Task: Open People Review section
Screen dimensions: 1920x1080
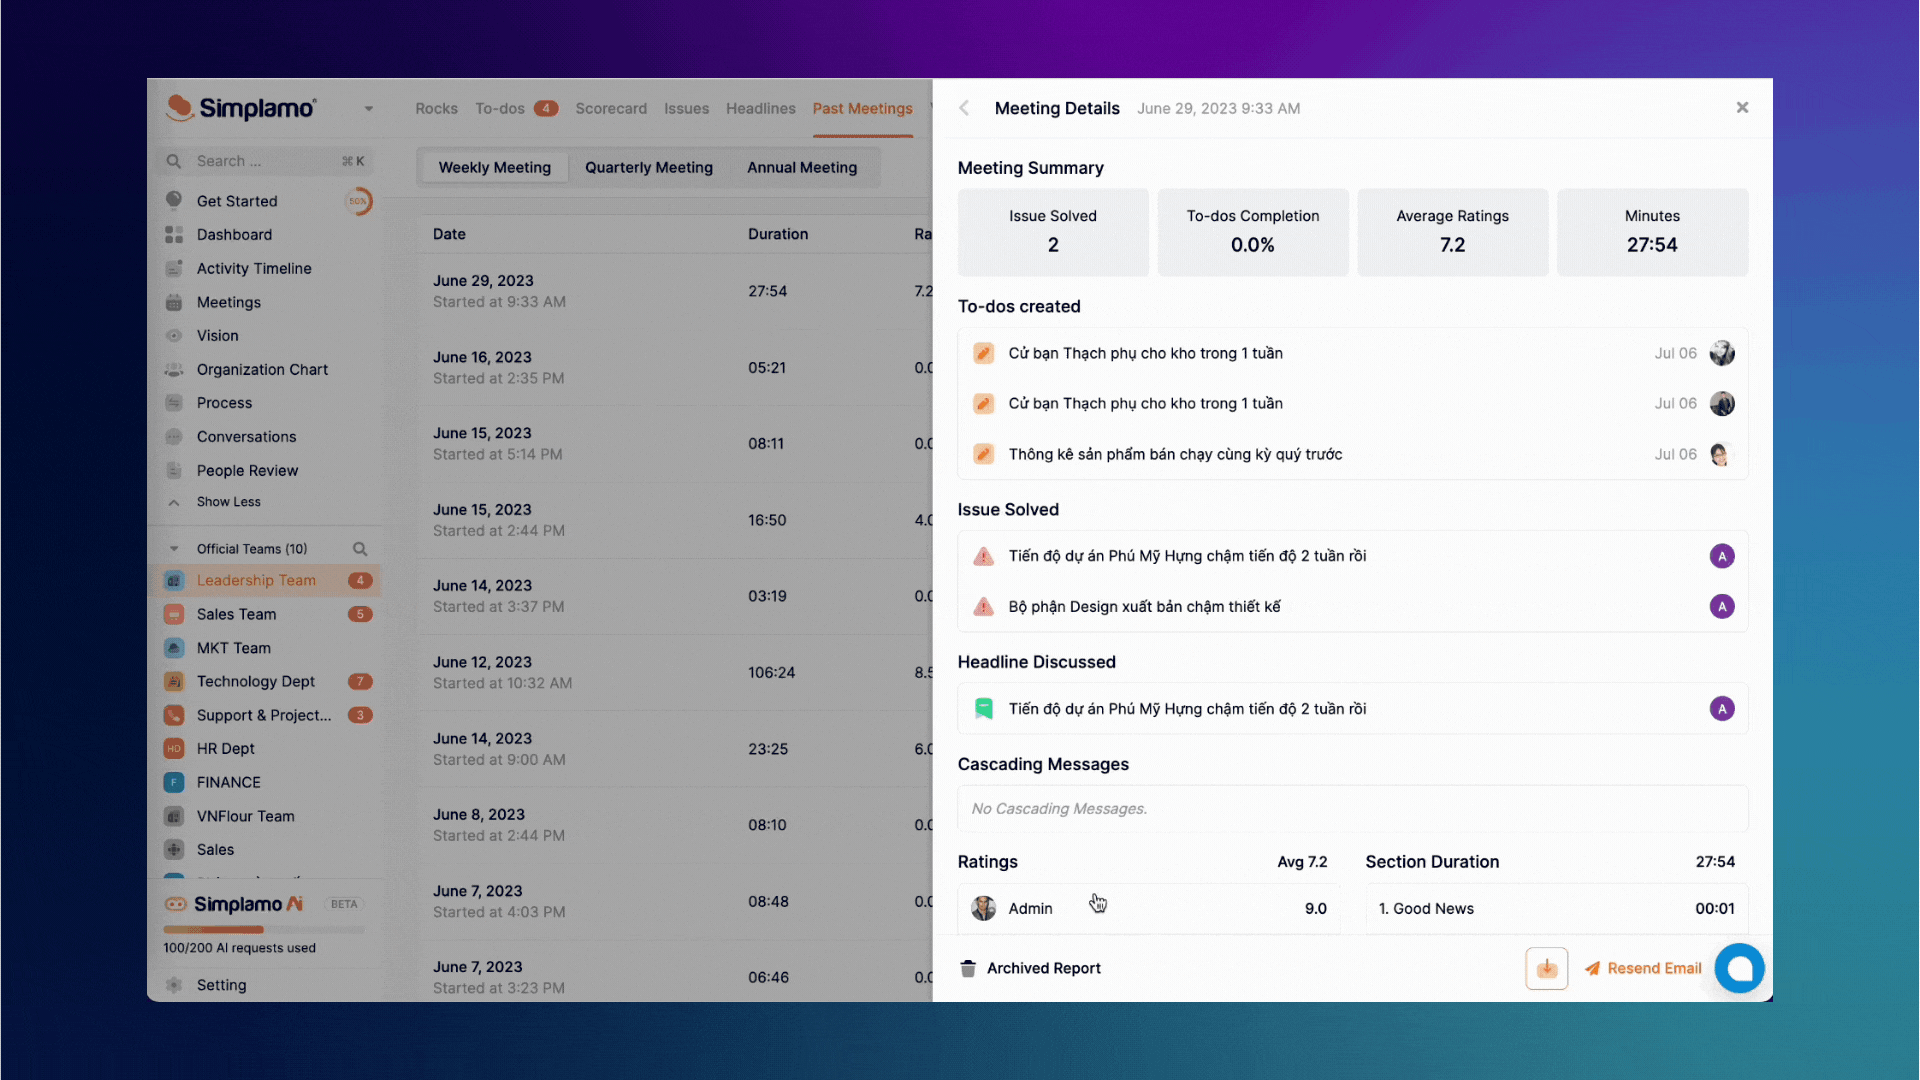Action: [x=248, y=469]
